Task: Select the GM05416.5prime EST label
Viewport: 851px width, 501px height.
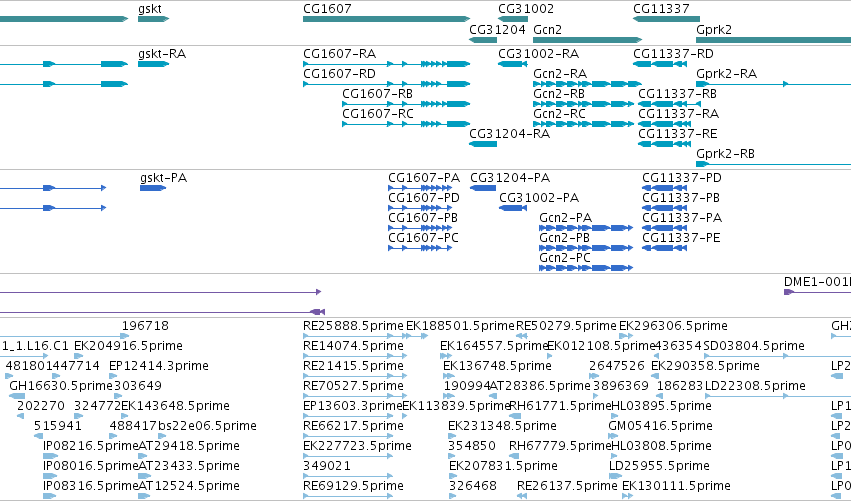Action: click(661, 426)
